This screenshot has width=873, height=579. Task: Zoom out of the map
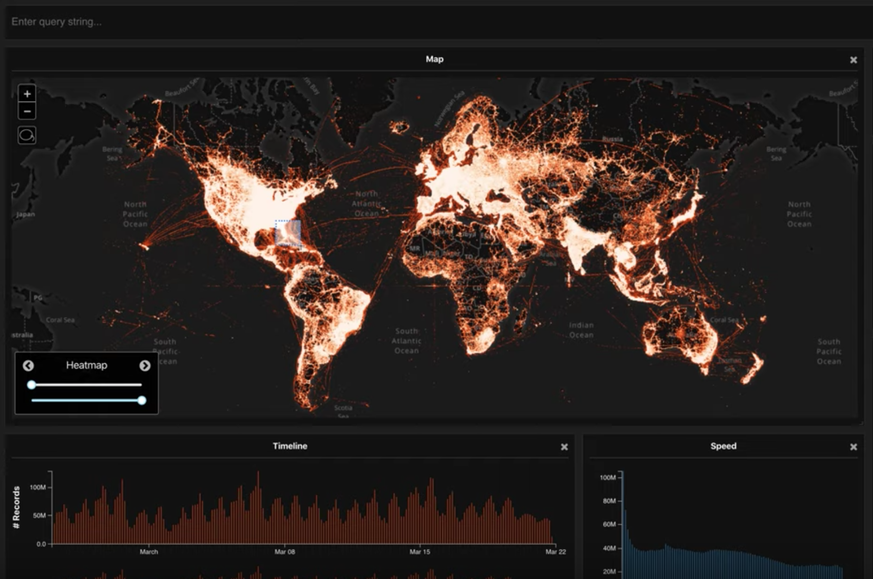point(27,111)
